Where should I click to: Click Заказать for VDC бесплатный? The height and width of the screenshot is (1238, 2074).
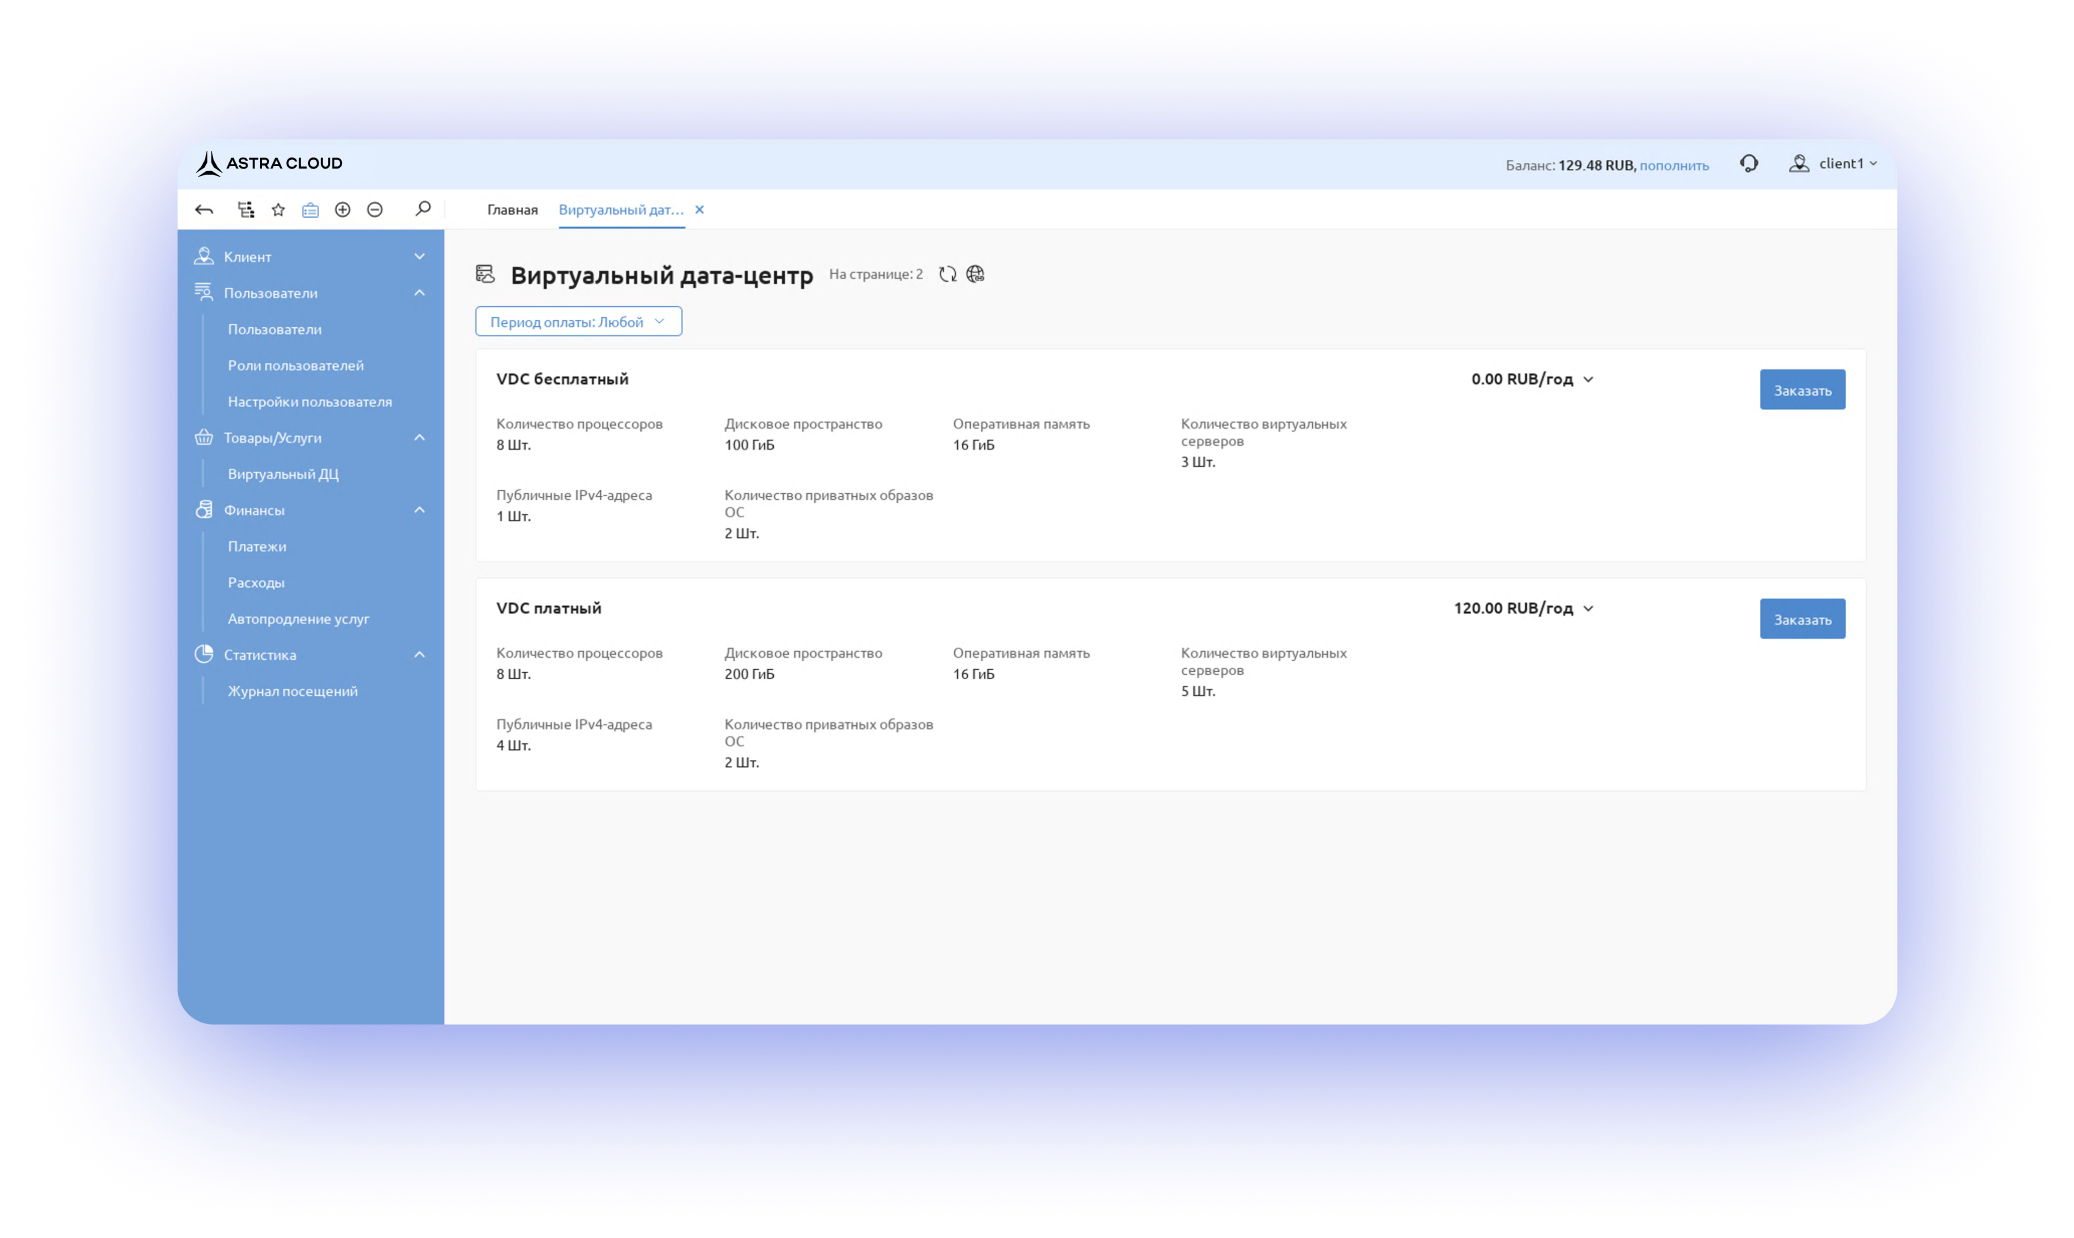tap(1802, 390)
